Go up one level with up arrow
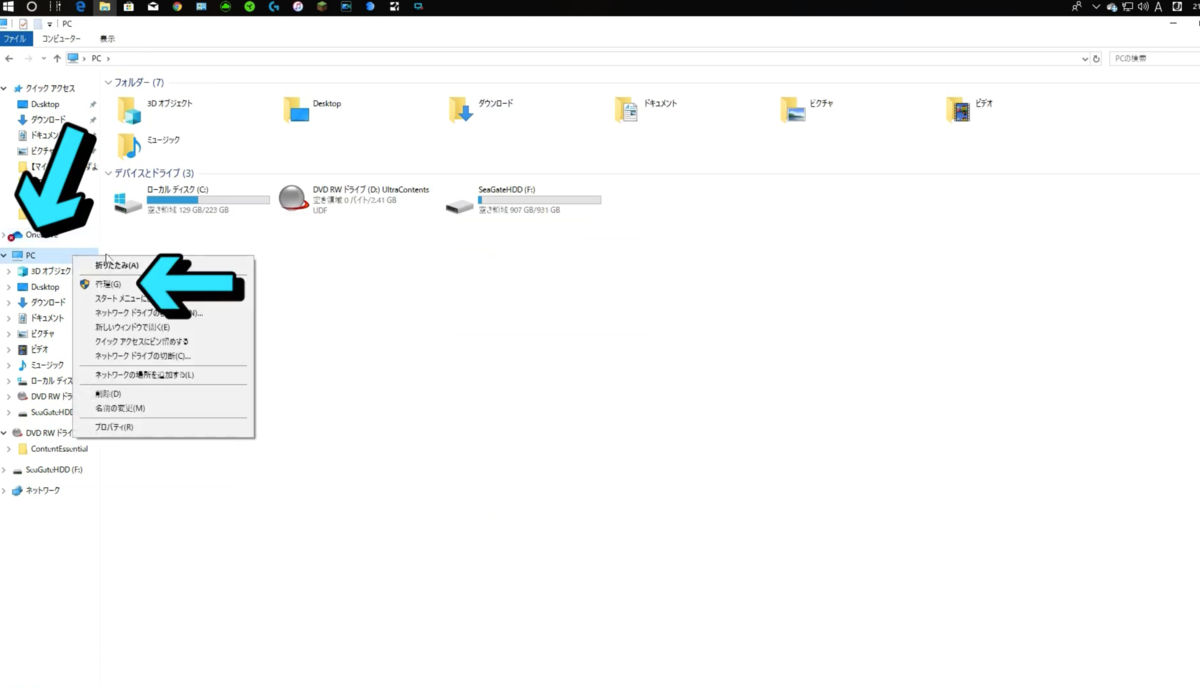Screen dimensions: 1200x688 (57, 59)
